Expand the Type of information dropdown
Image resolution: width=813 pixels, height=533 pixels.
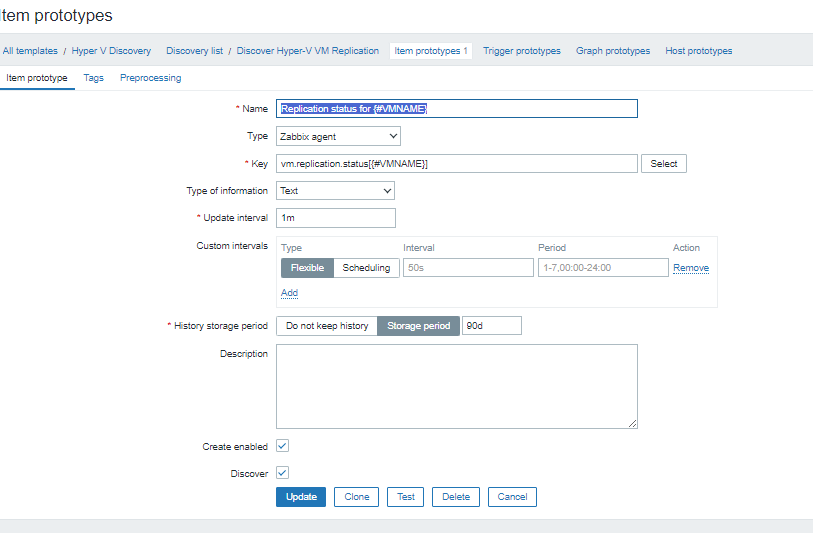(x=335, y=190)
